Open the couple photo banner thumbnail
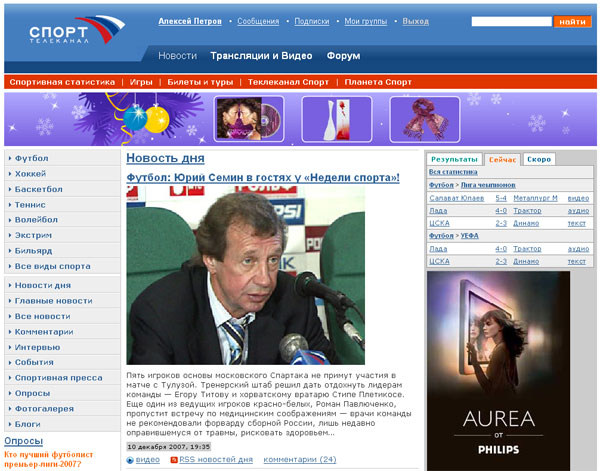Viewport: 600px width, 471px height. click(244, 119)
